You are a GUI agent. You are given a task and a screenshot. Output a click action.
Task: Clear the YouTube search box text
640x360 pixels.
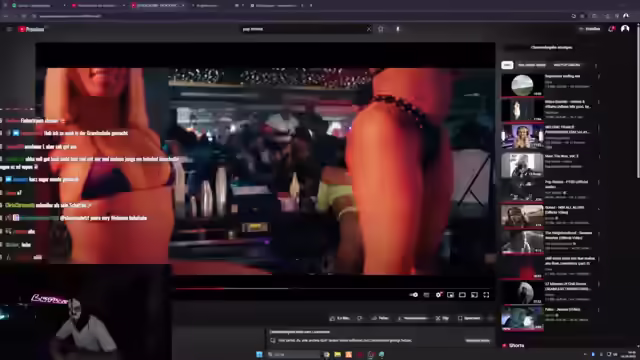point(369,29)
